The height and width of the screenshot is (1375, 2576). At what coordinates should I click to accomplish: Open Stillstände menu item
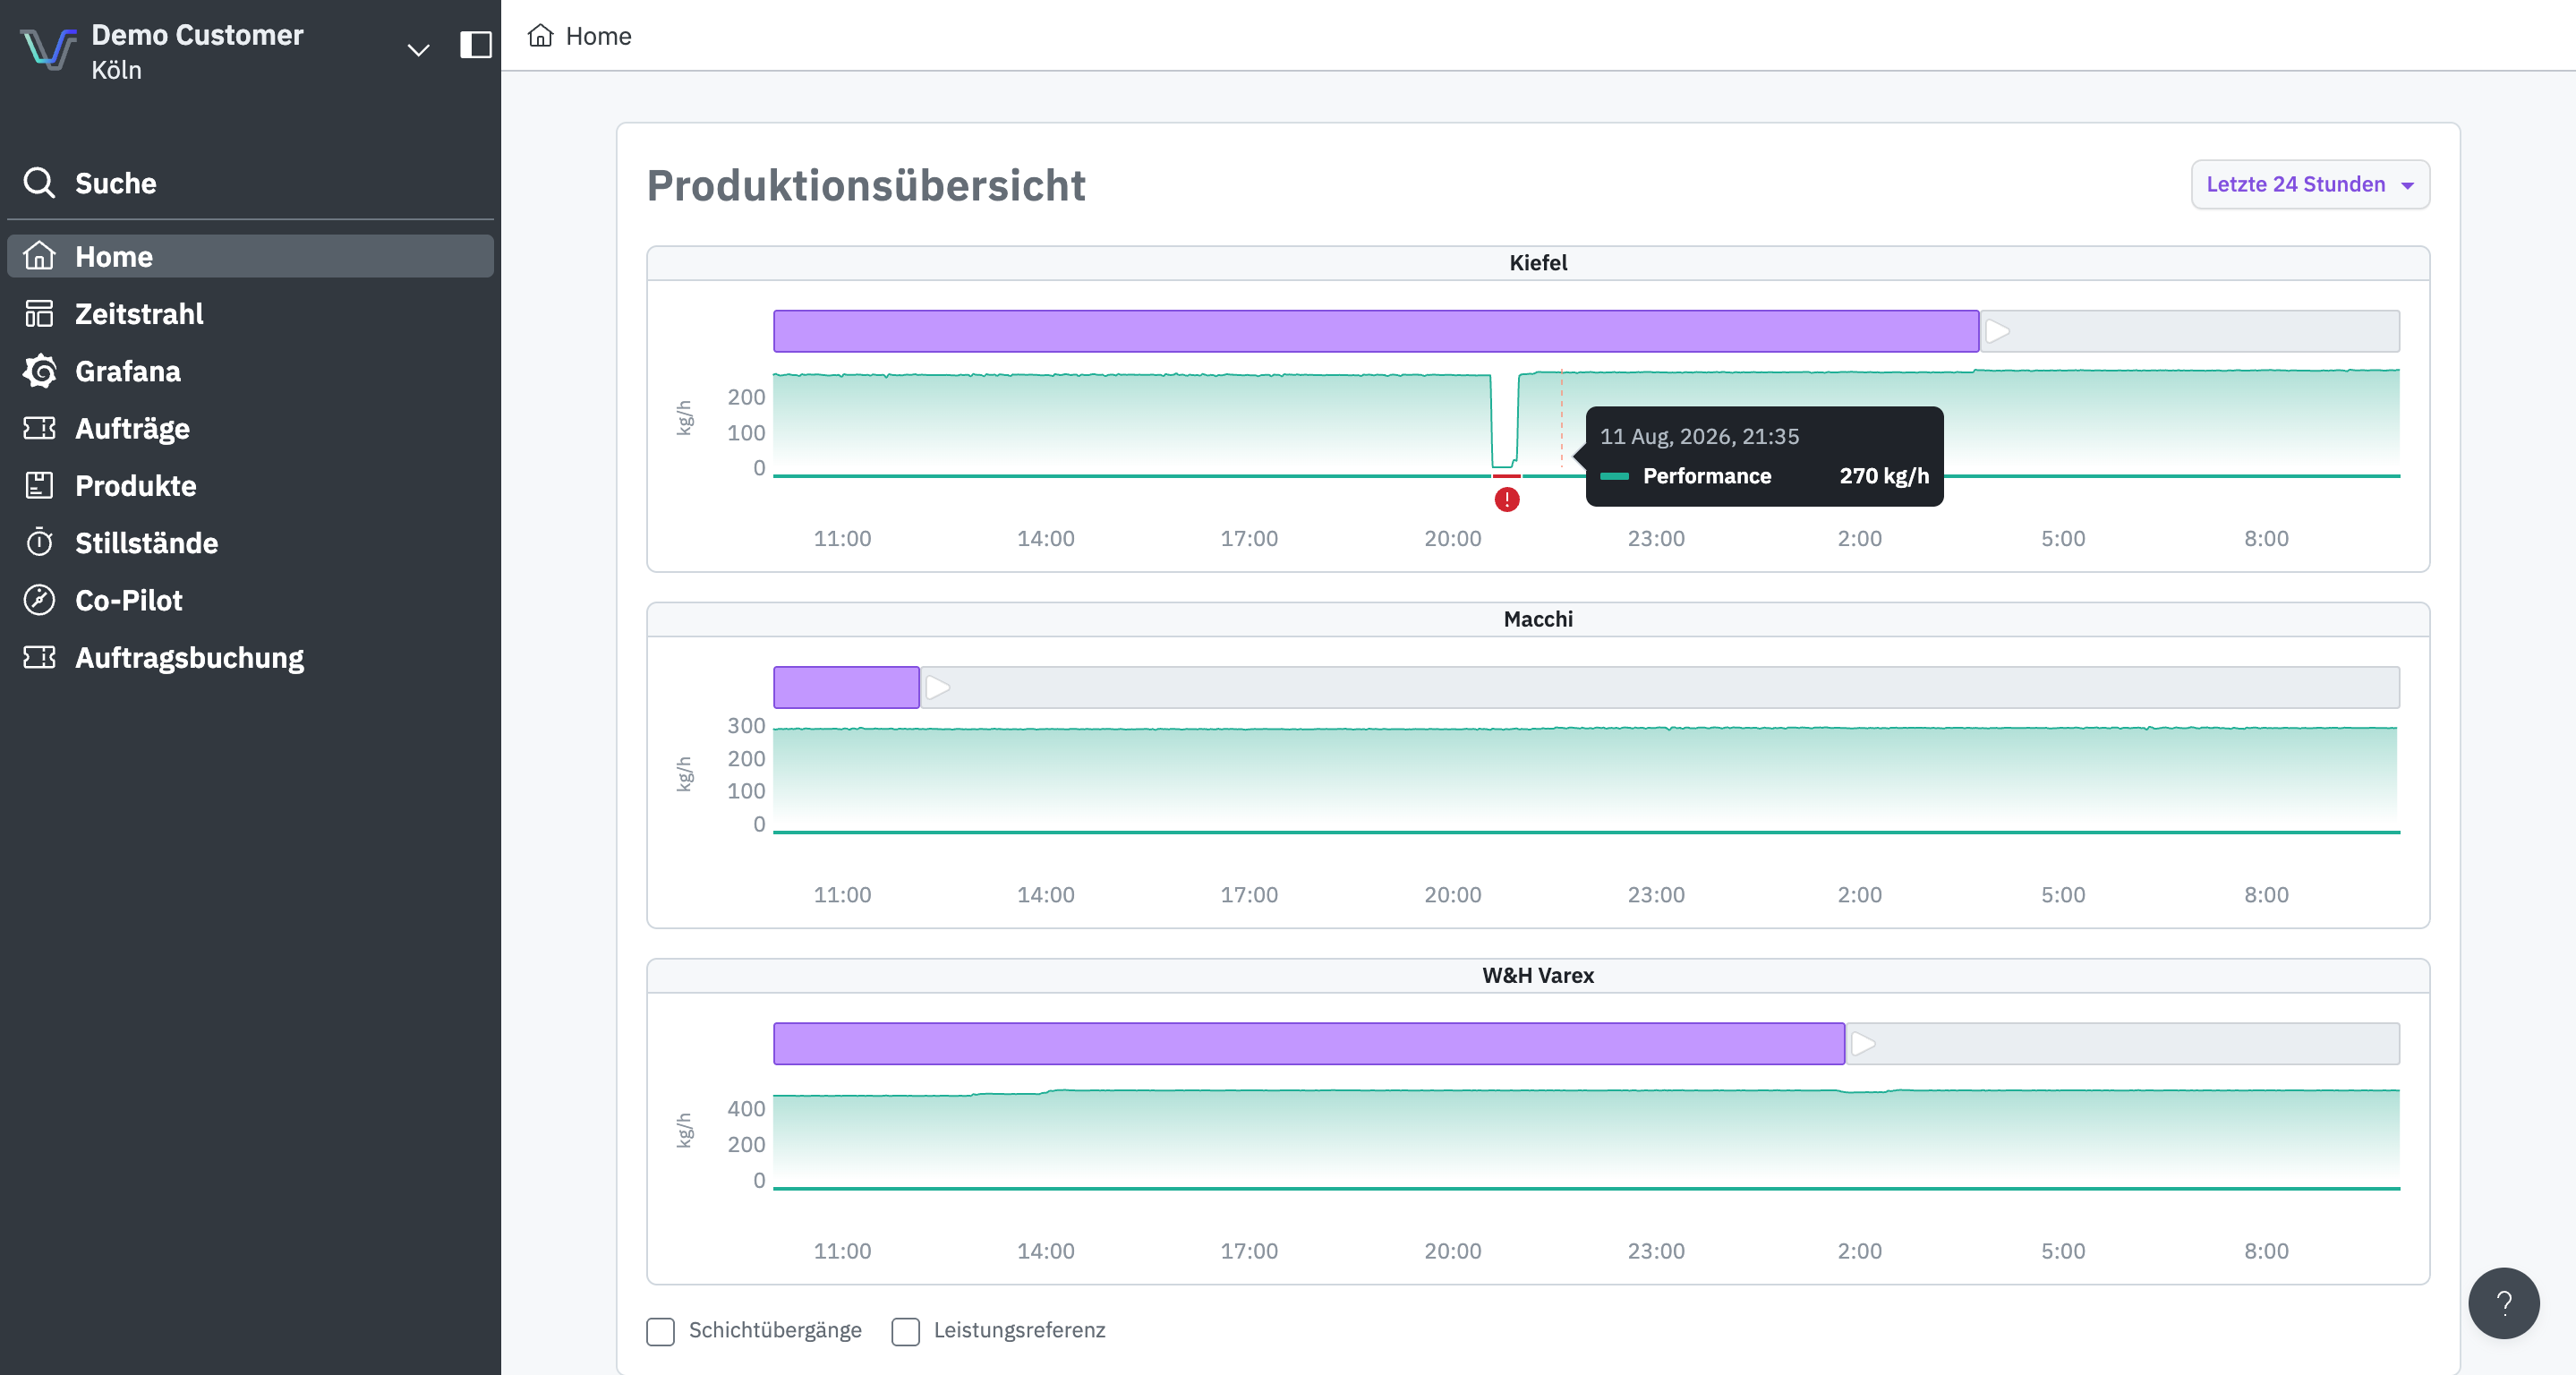click(250, 542)
